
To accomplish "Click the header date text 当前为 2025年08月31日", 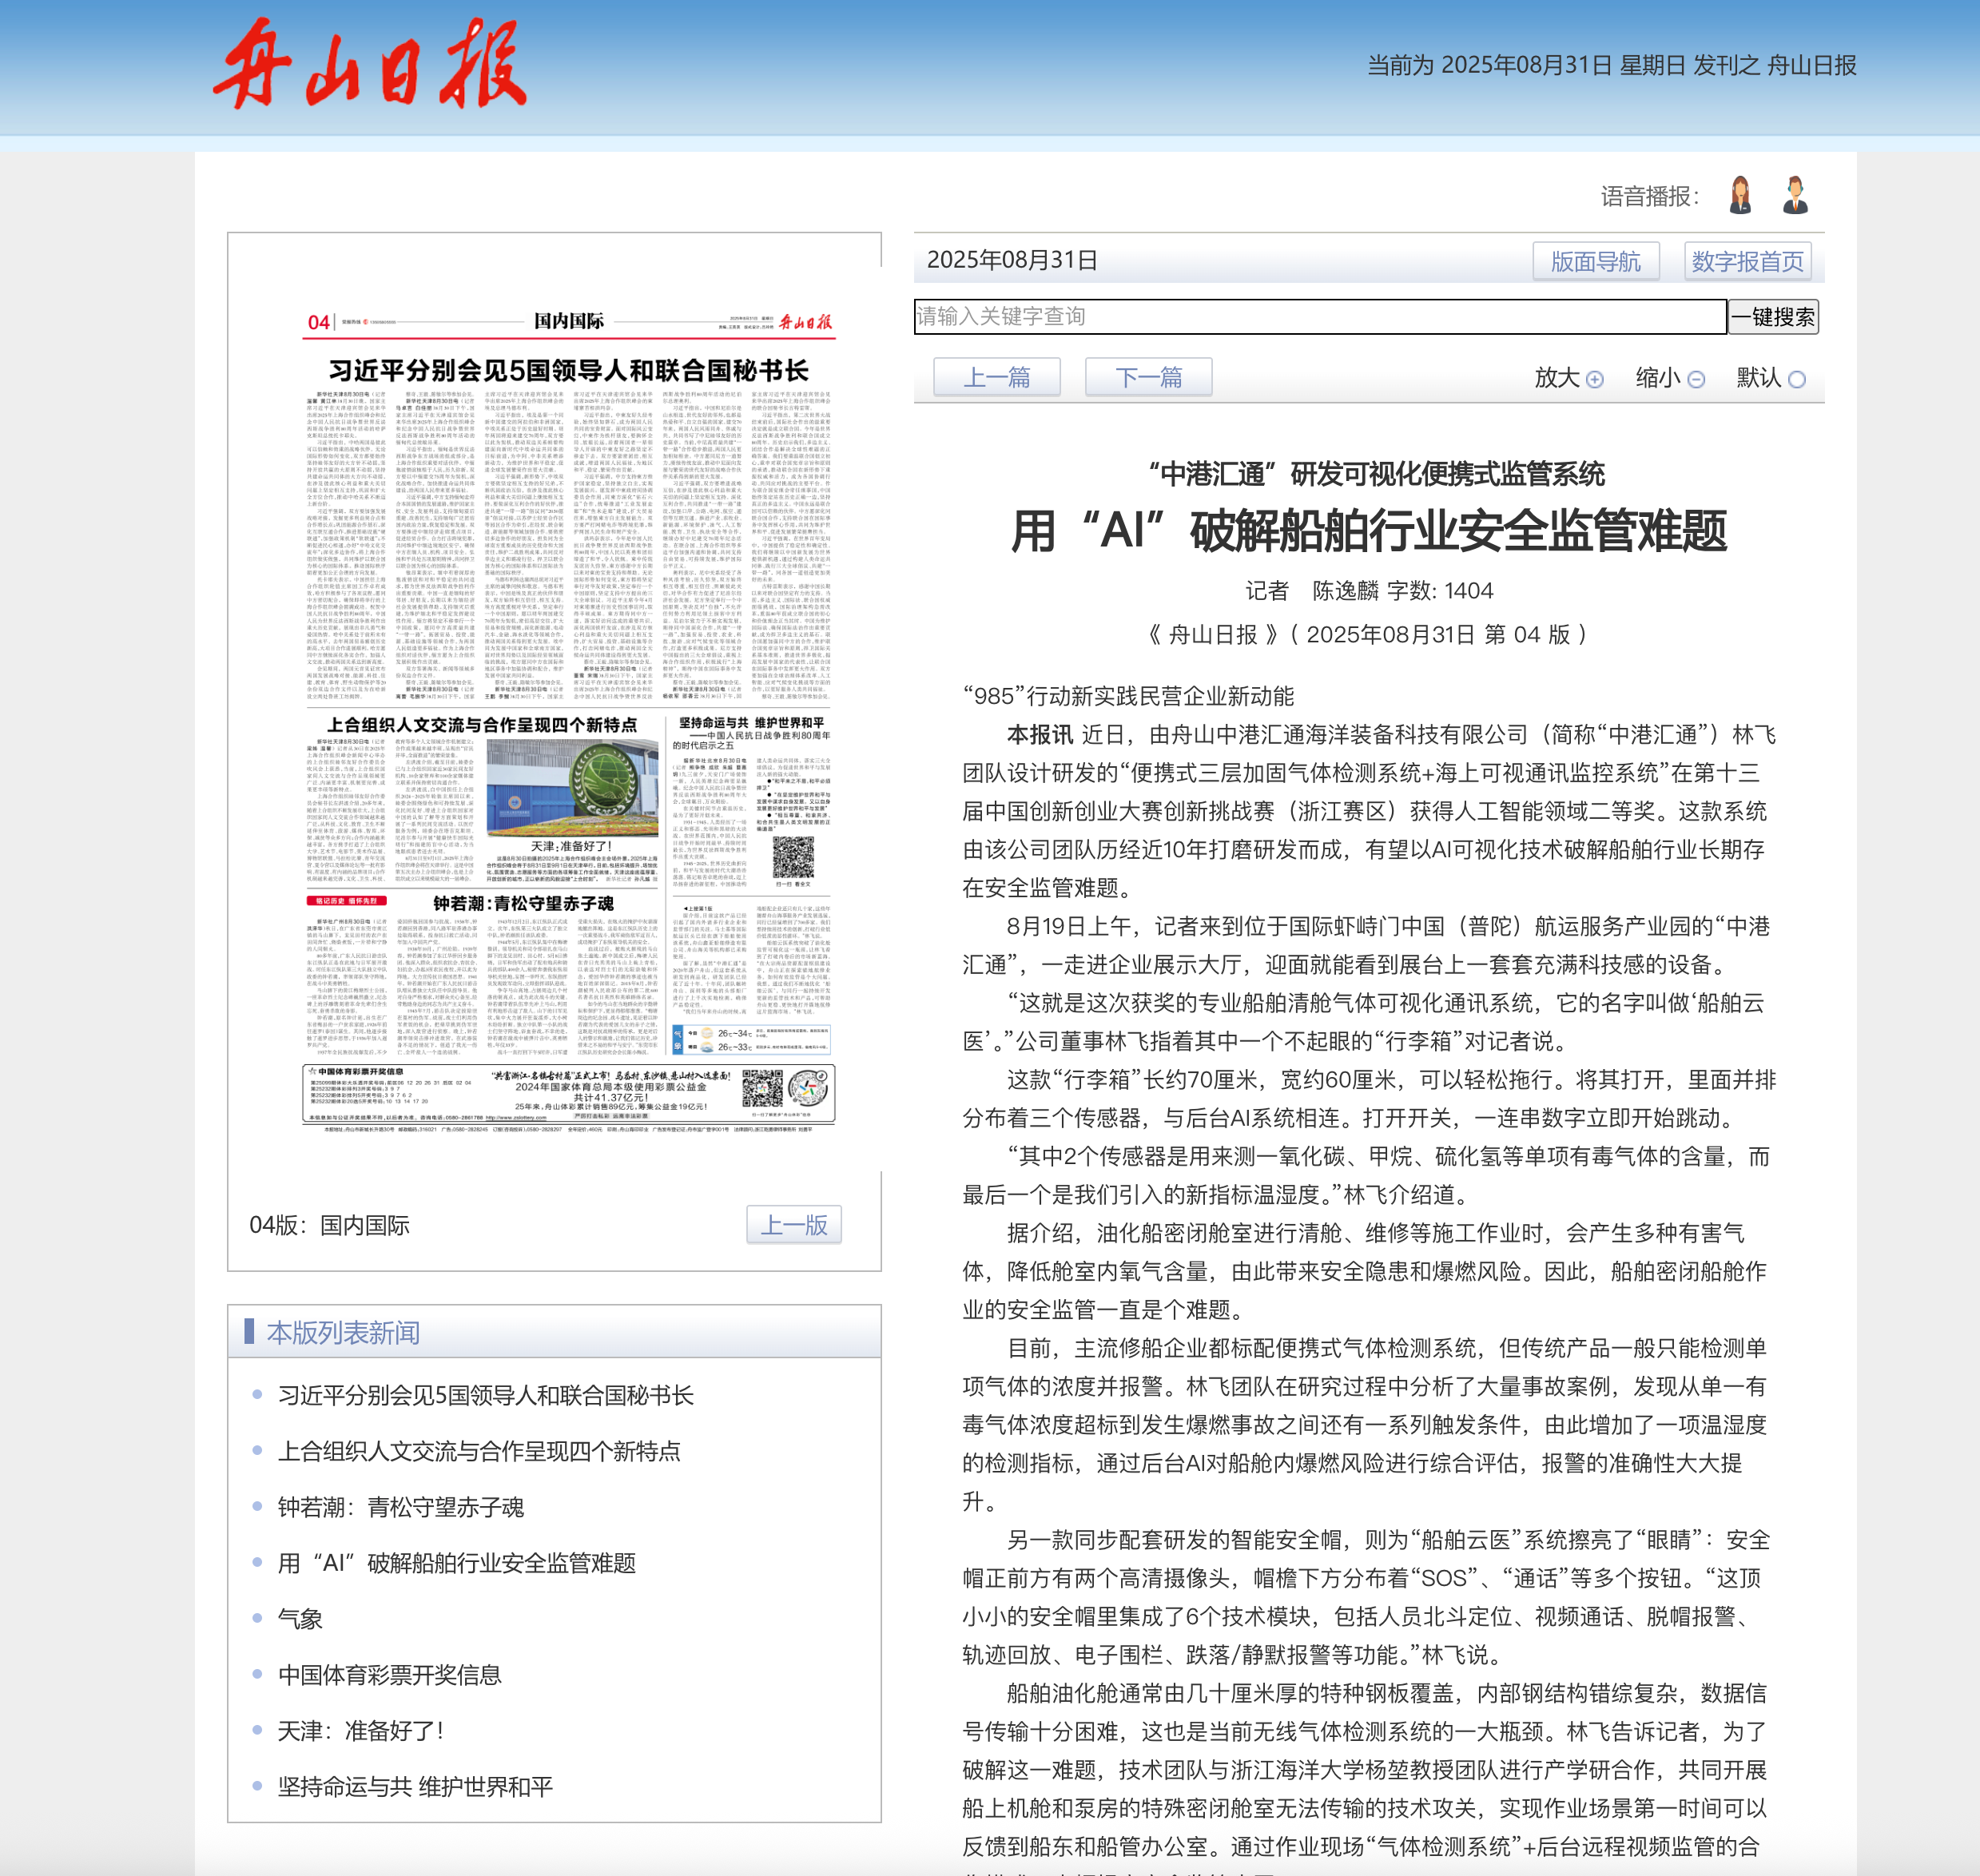I will pos(1490,65).
